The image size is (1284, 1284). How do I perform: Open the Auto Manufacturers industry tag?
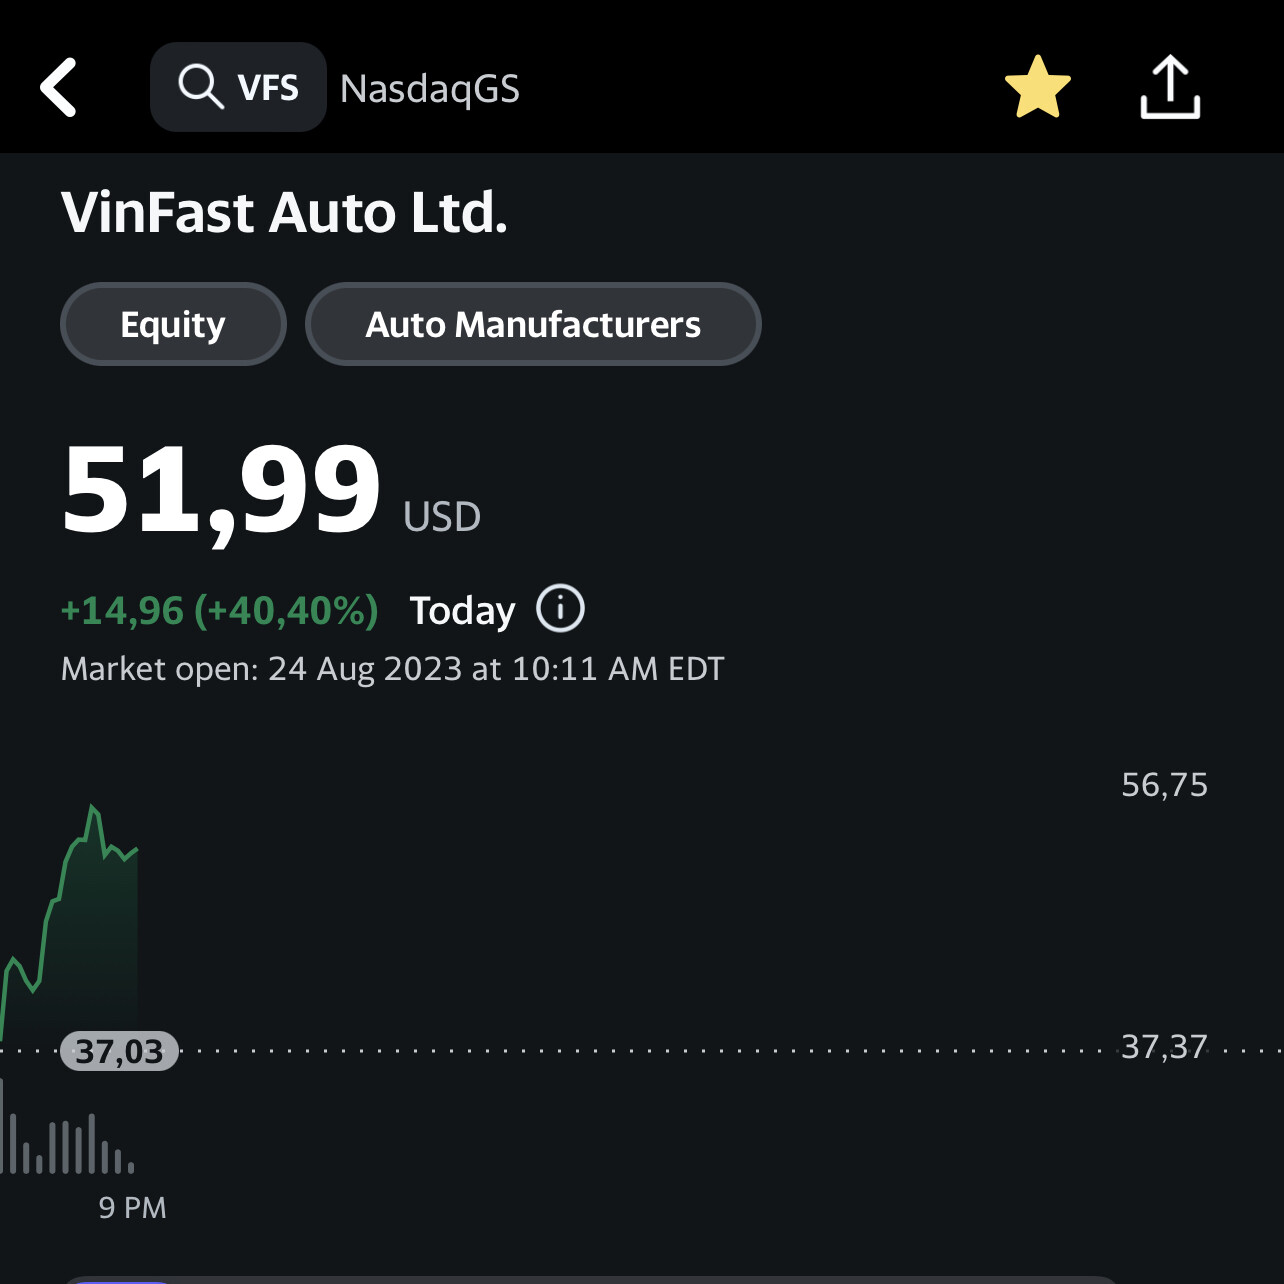tap(533, 324)
